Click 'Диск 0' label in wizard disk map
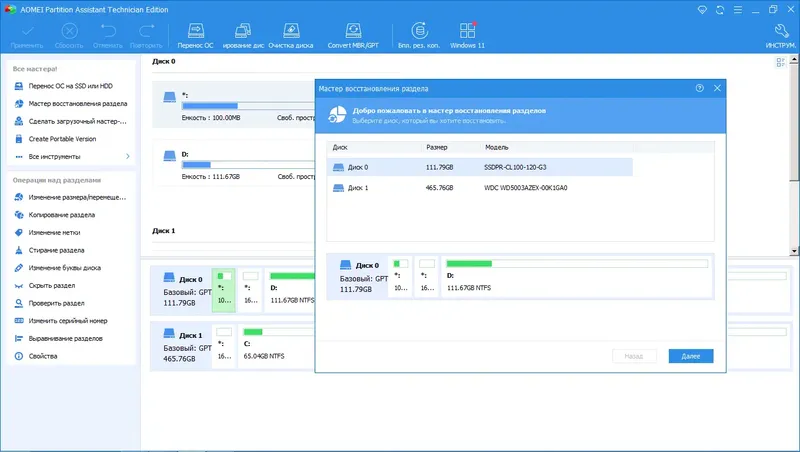 coord(367,265)
